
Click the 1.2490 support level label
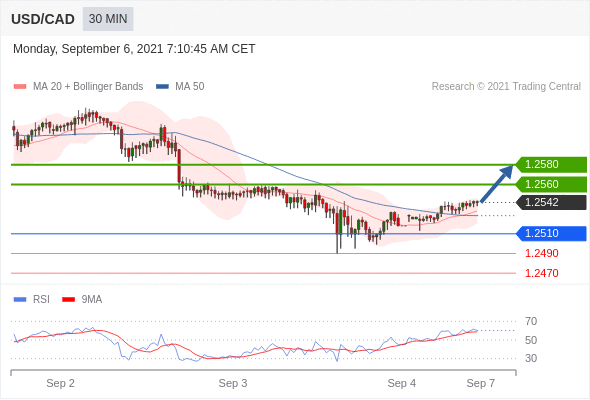click(x=542, y=253)
